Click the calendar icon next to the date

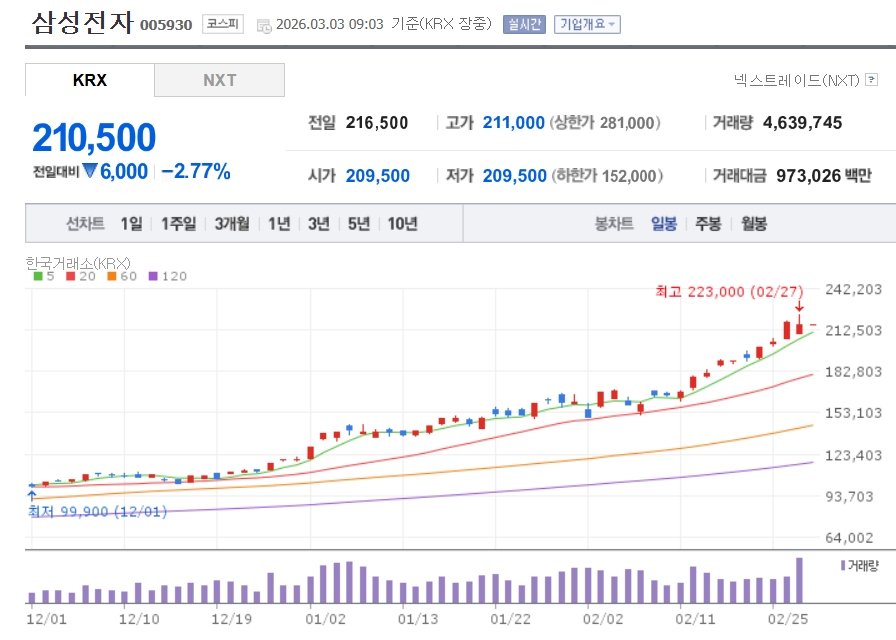(x=263, y=25)
